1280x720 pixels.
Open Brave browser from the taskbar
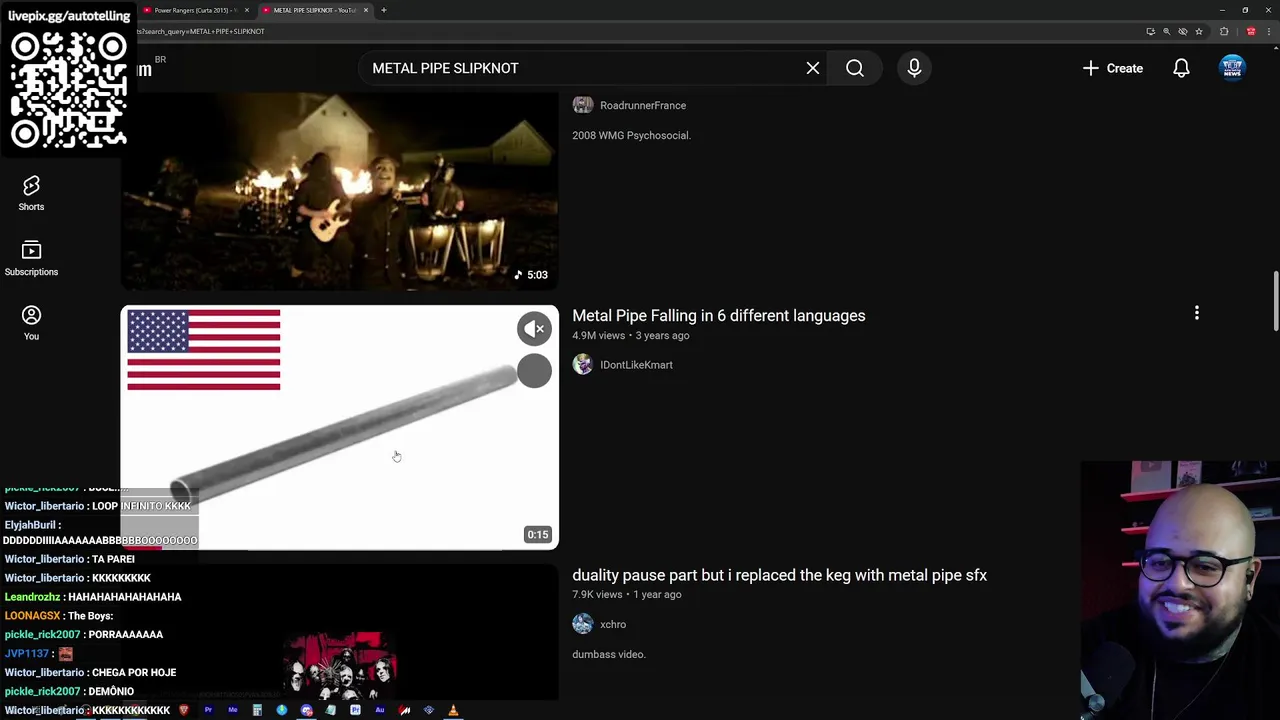pyautogui.click(x=183, y=710)
